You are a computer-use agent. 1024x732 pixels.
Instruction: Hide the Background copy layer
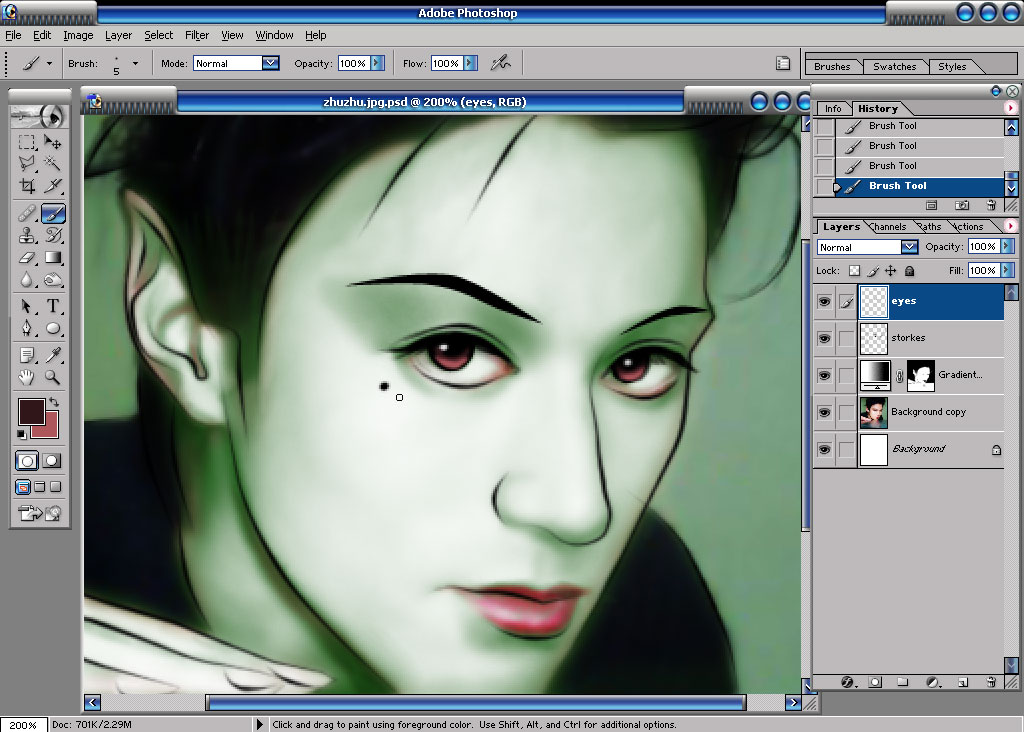(x=825, y=412)
